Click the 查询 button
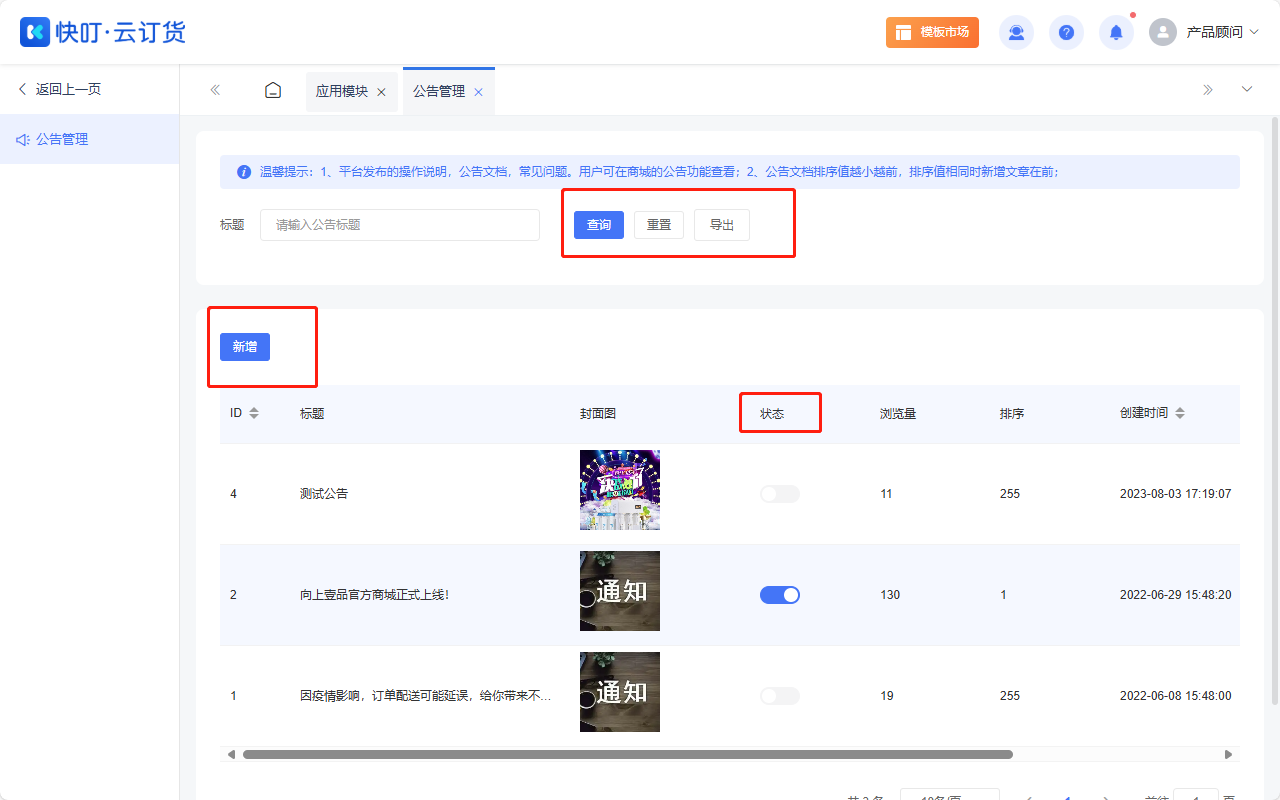 [x=599, y=225]
